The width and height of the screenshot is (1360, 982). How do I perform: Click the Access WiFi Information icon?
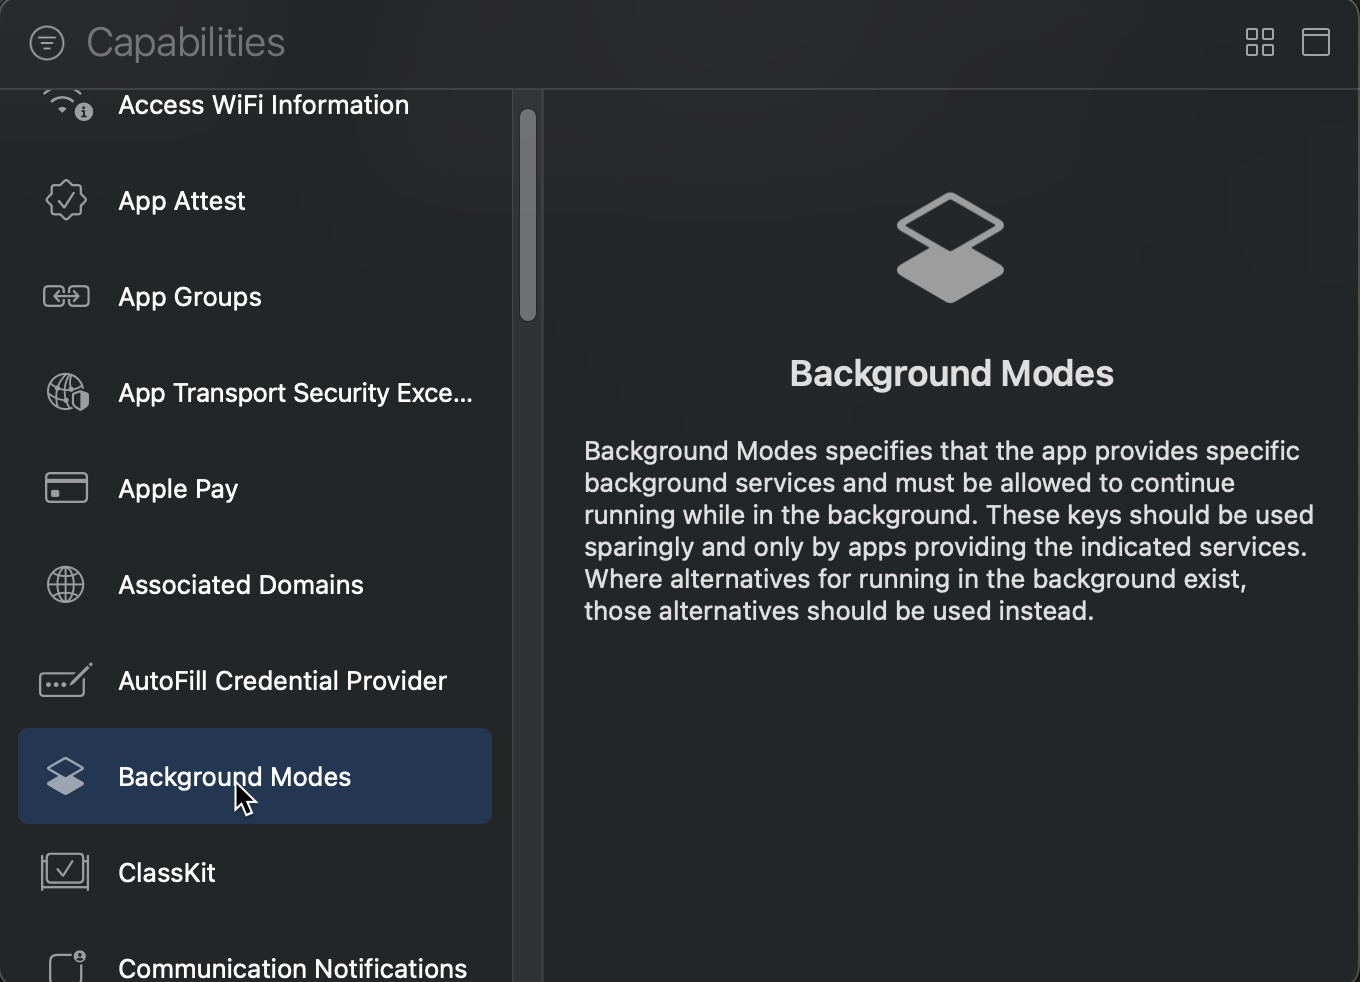click(x=67, y=104)
